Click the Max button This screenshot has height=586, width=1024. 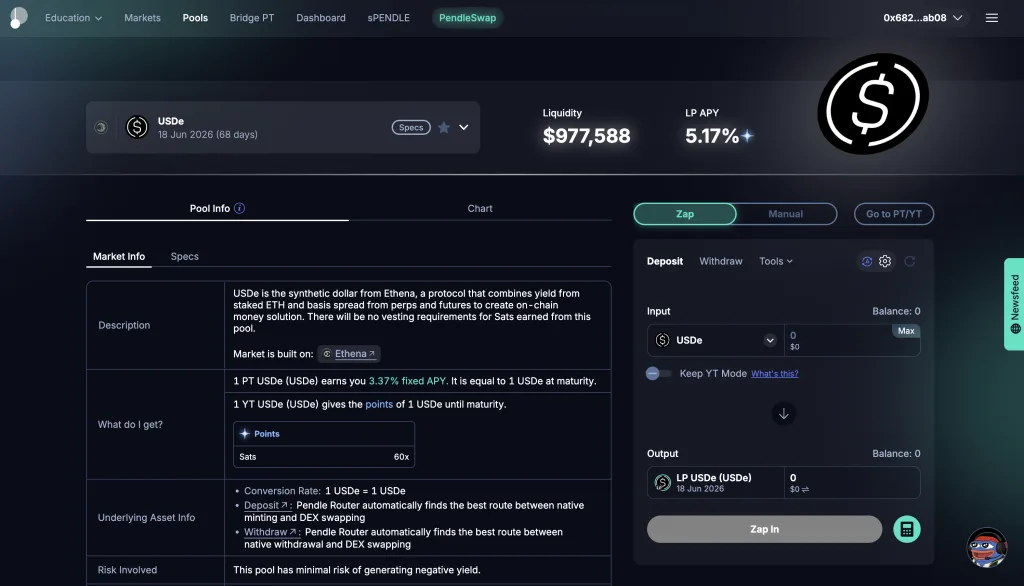point(906,331)
